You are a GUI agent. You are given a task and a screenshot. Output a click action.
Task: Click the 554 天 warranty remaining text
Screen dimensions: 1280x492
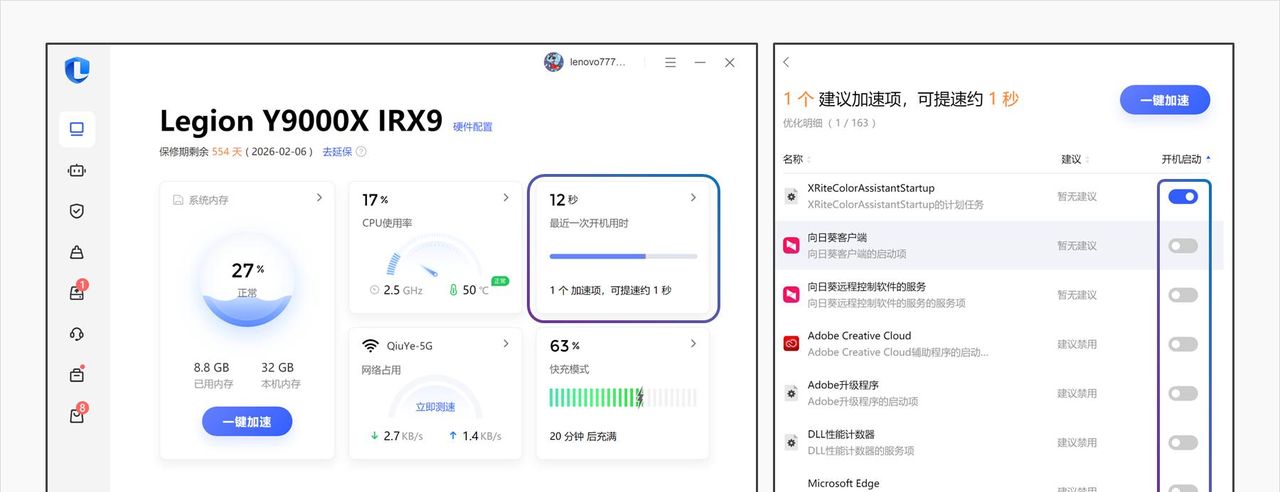[x=227, y=152]
